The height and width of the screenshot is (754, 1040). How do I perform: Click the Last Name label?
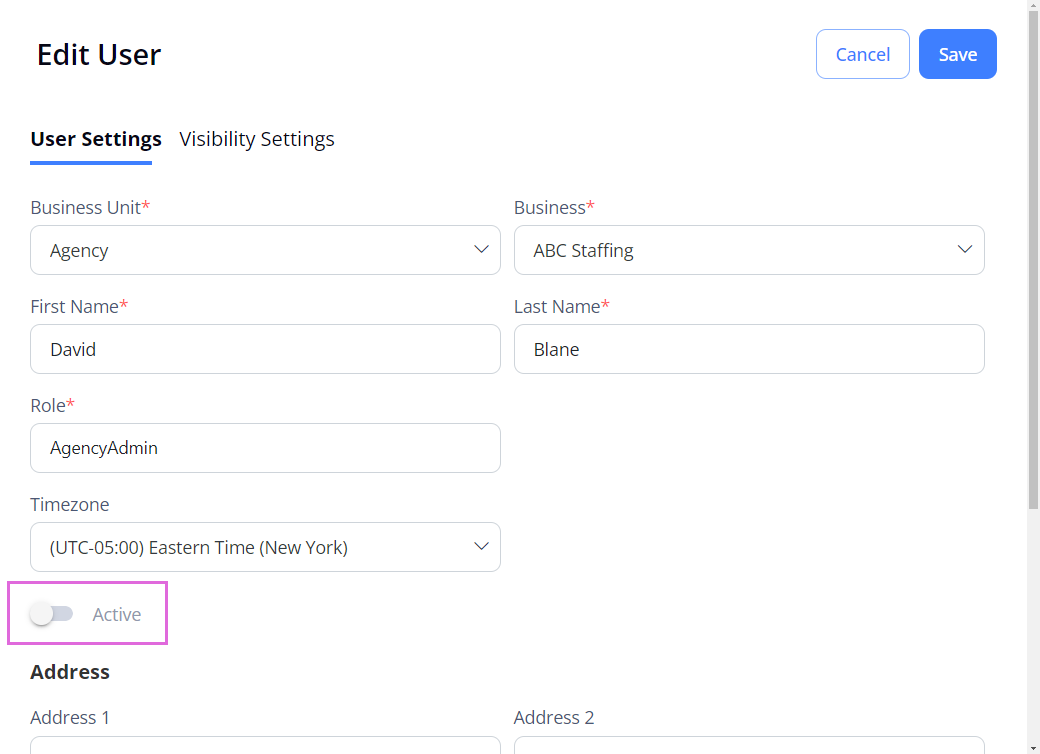pyautogui.click(x=562, y=306)
